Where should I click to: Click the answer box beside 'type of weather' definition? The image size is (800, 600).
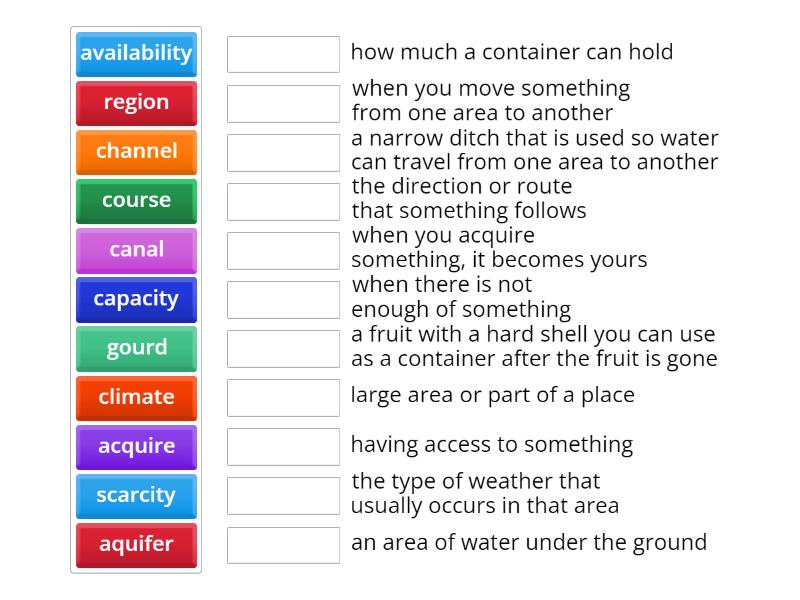point(283,495)
